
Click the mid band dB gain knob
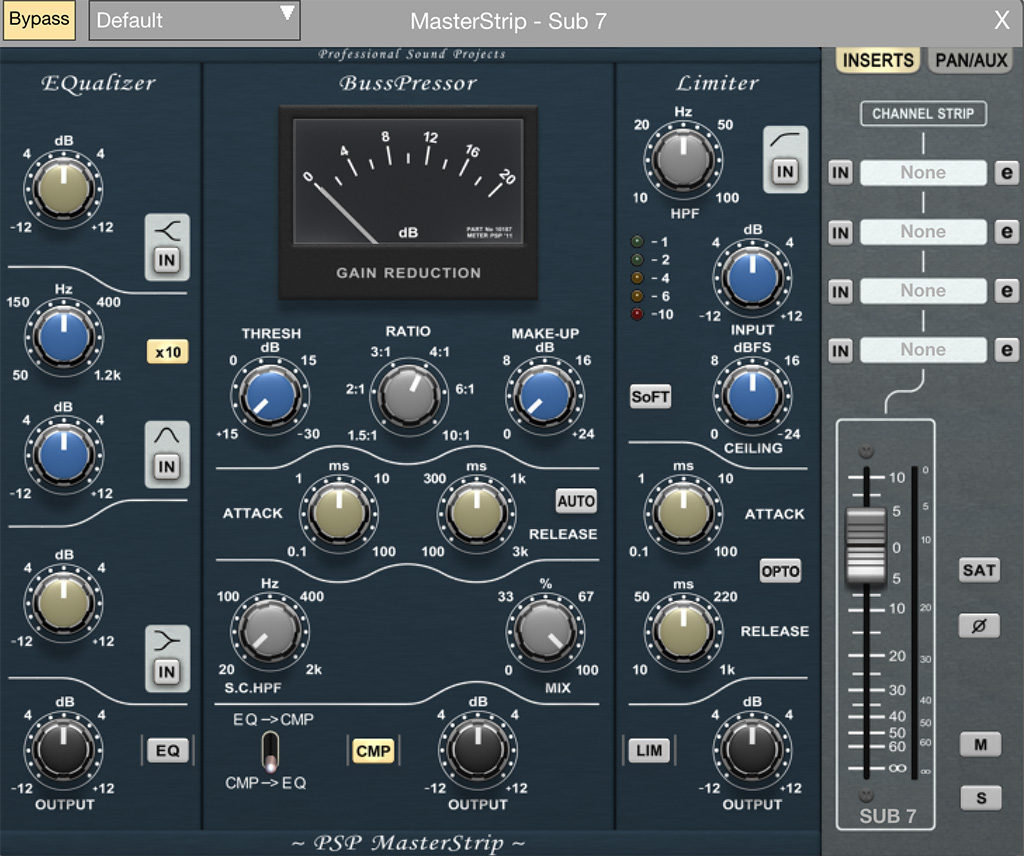[x=63, y=456]
